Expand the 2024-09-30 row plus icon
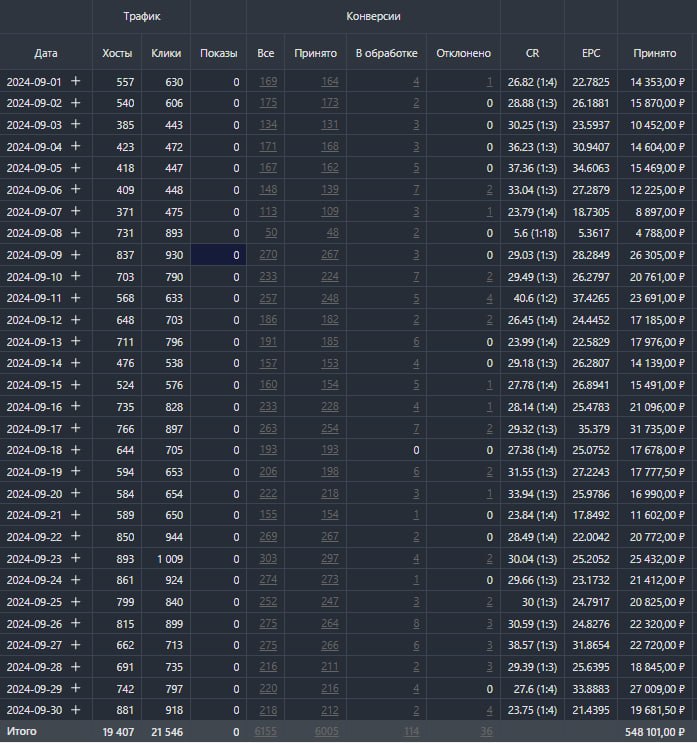 (75, 709)
